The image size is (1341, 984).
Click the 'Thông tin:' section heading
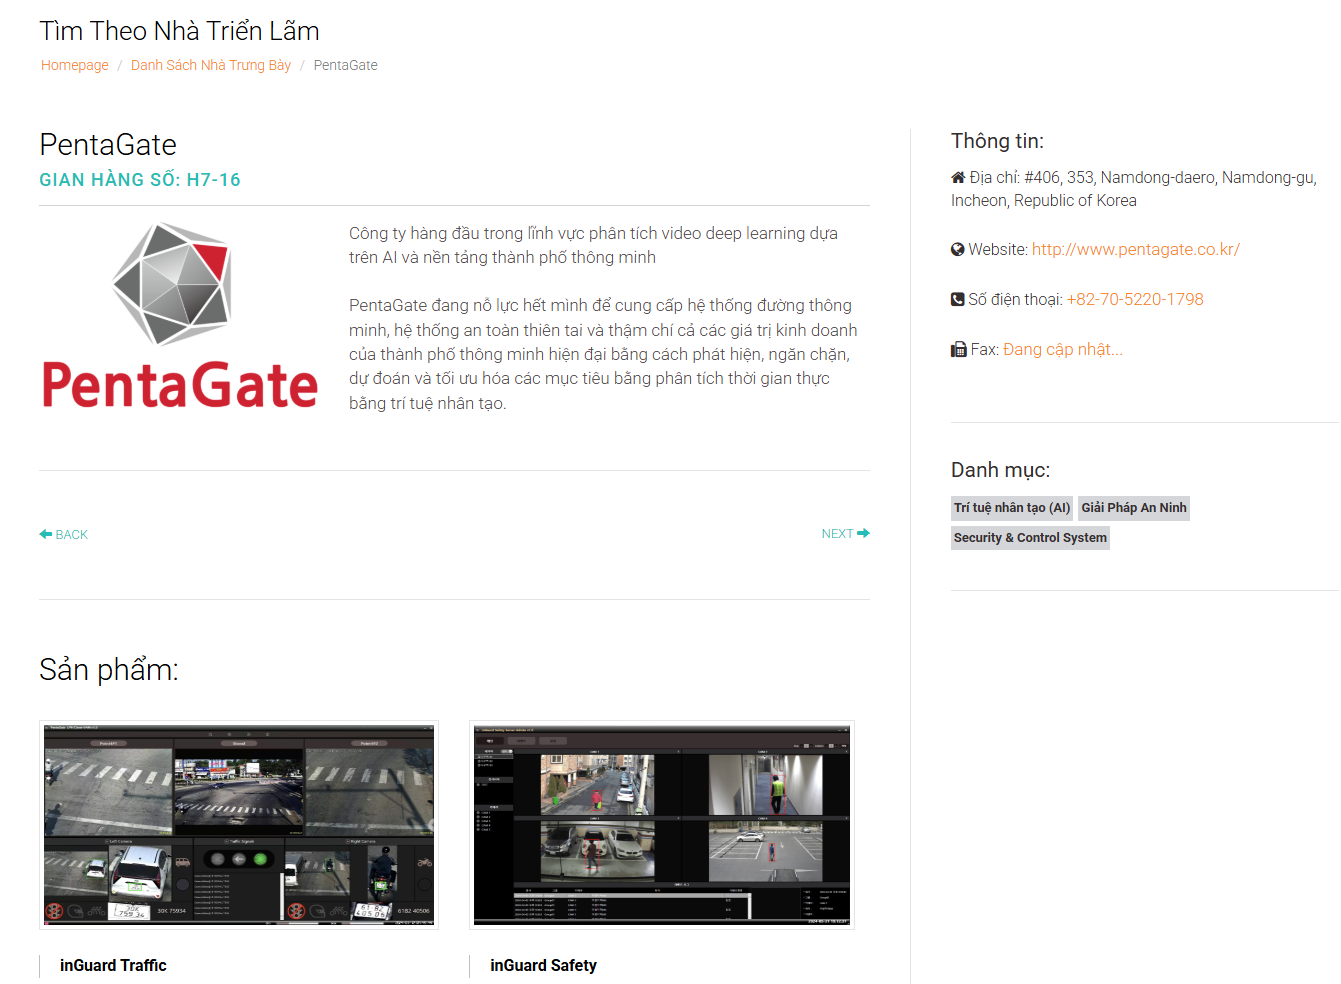(x=997, y=141)
